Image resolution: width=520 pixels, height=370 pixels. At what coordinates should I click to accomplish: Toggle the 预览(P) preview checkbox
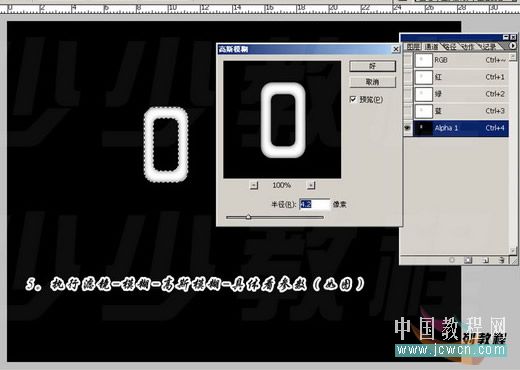(x=353, y=99)
